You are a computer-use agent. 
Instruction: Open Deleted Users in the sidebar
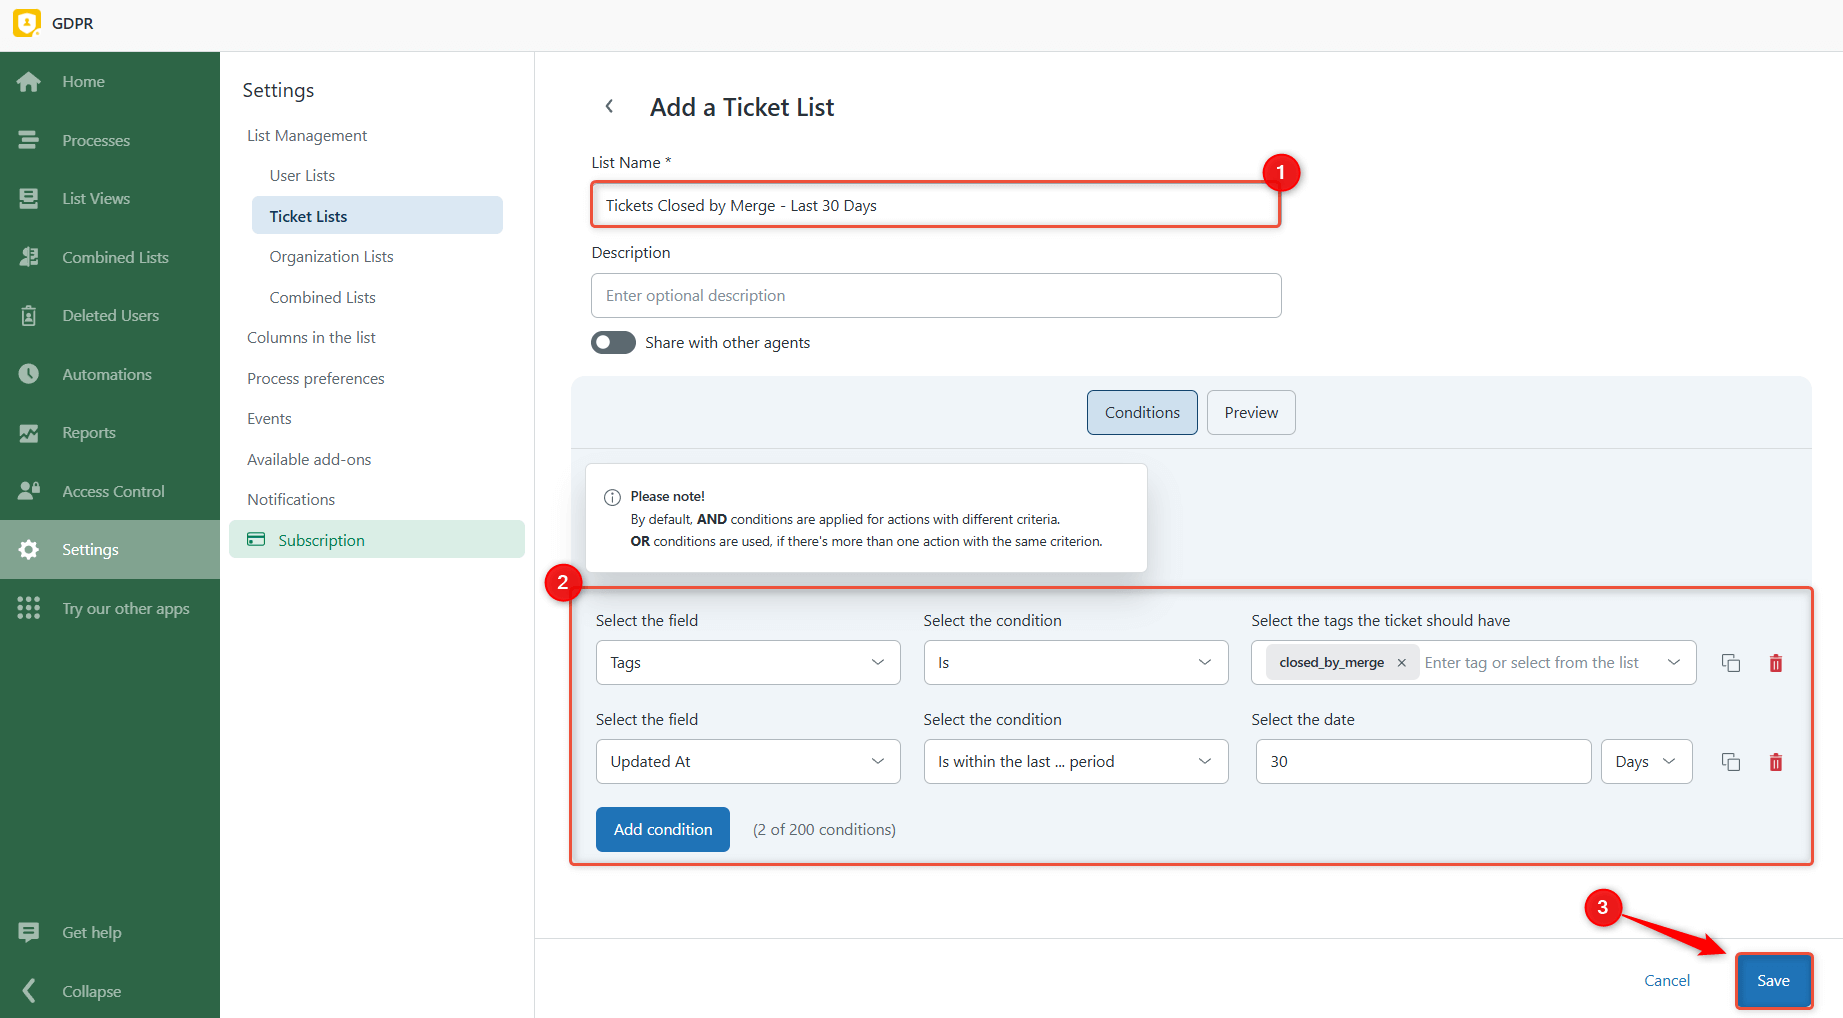tap(110, 316)
